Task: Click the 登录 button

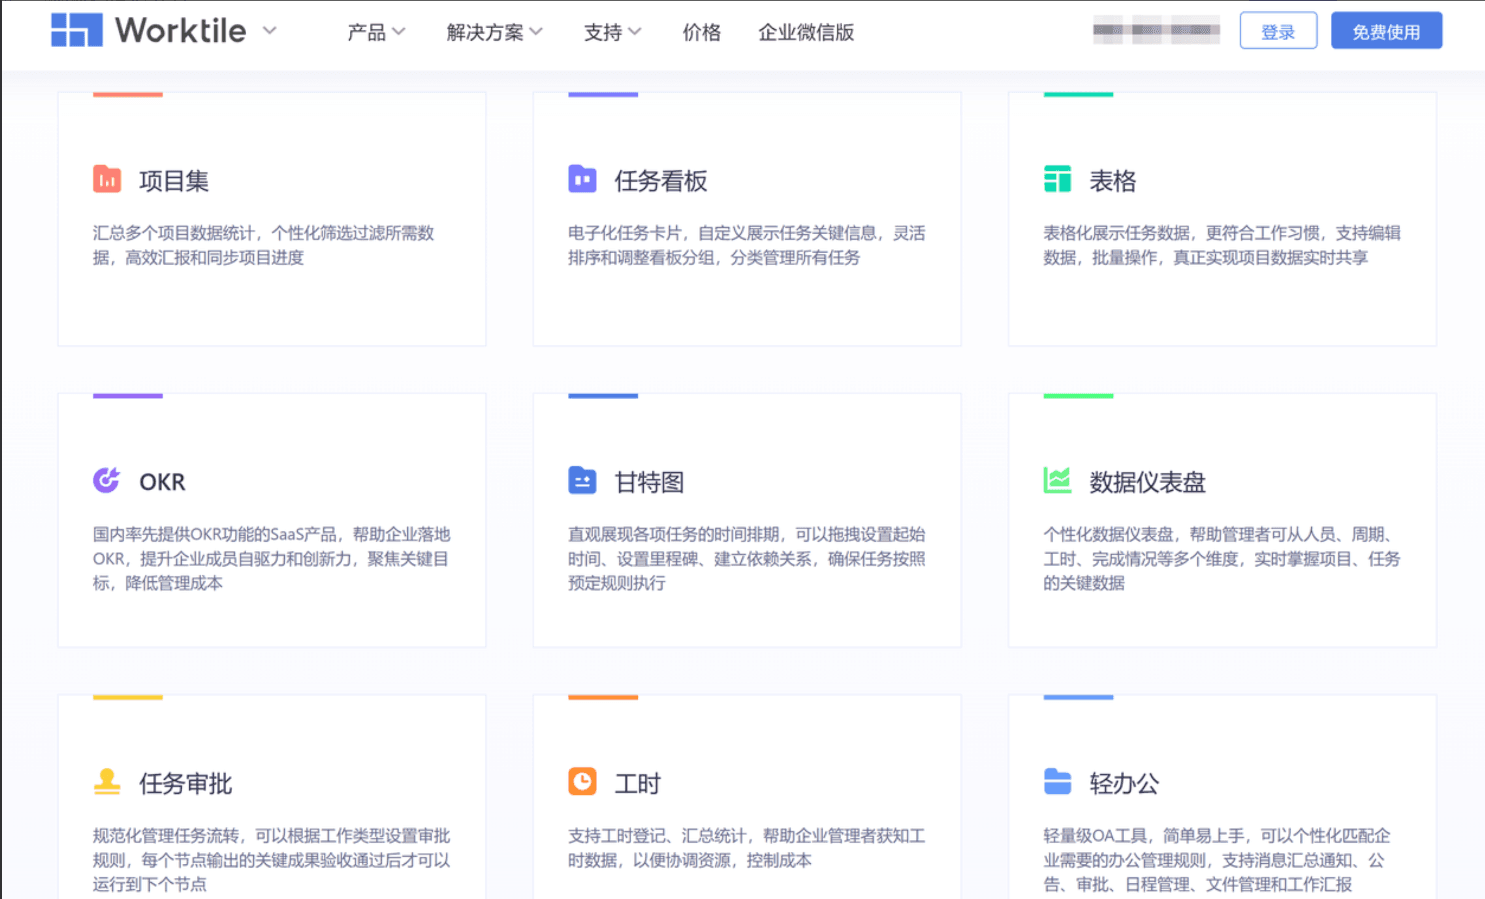Action: point(1278,31)
